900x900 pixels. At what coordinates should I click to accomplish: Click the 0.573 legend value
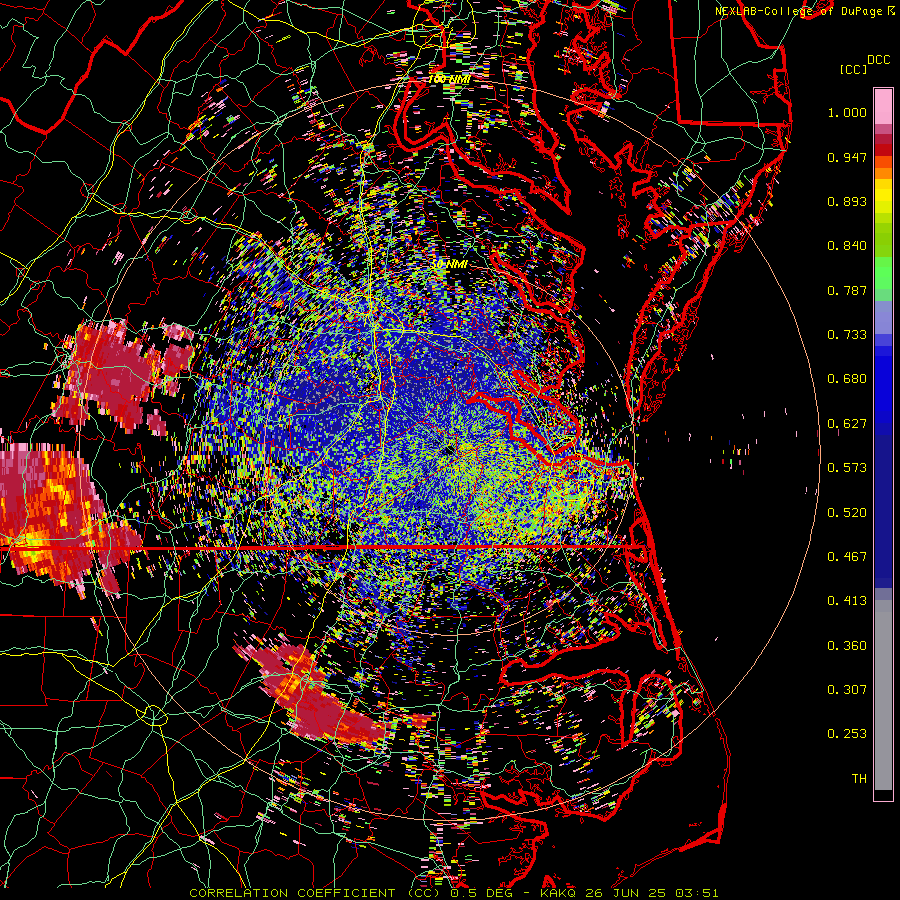pyautogui.click(x=847, y=468)
